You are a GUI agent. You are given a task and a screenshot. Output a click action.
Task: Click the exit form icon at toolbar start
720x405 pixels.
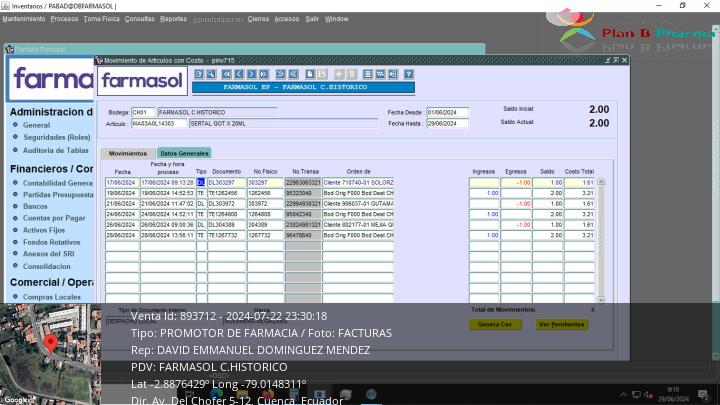coord(198,74)
